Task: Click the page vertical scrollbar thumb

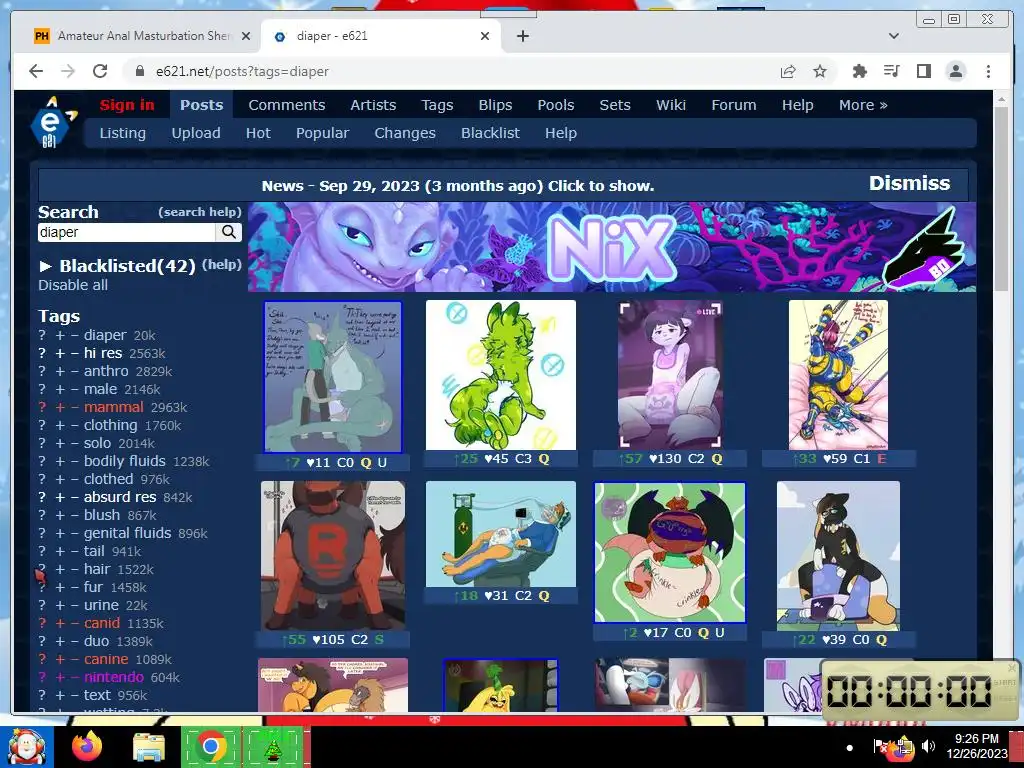Action: tap(1001, 199)
